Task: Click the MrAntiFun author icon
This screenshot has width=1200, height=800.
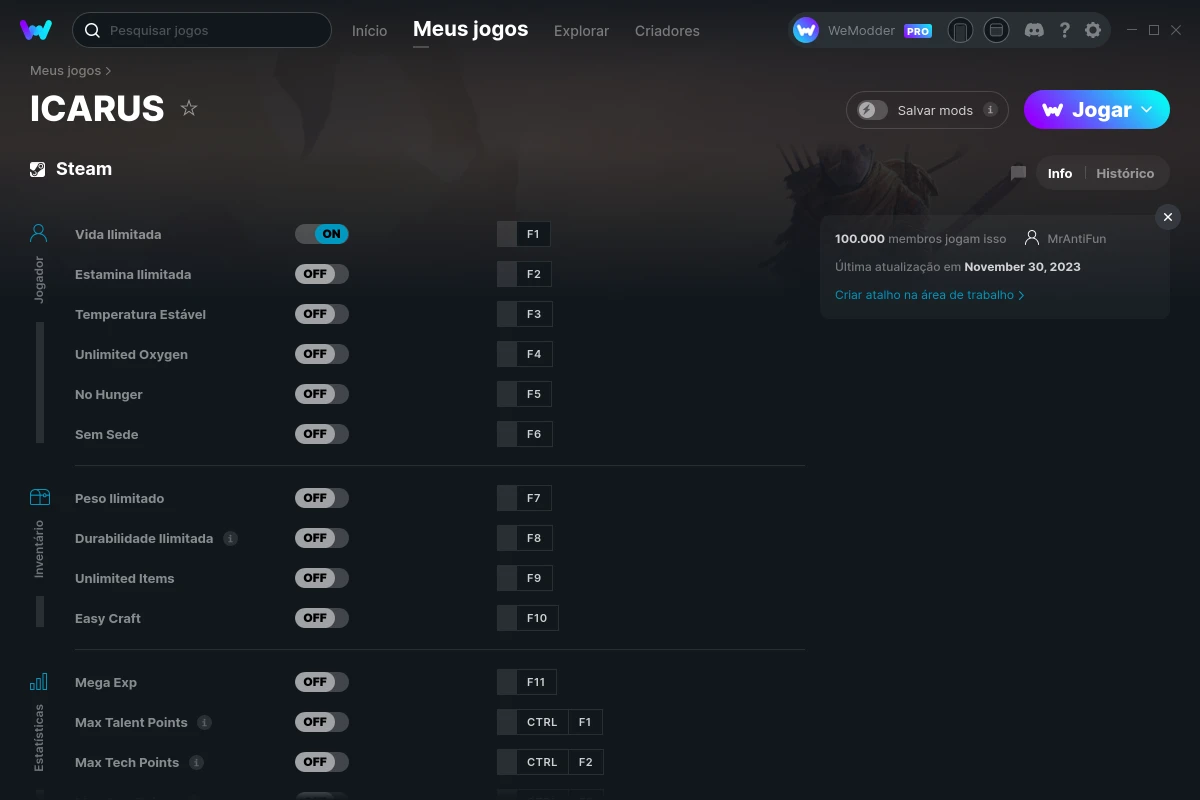Action: pyautogui.click(x=1032, y=238)
